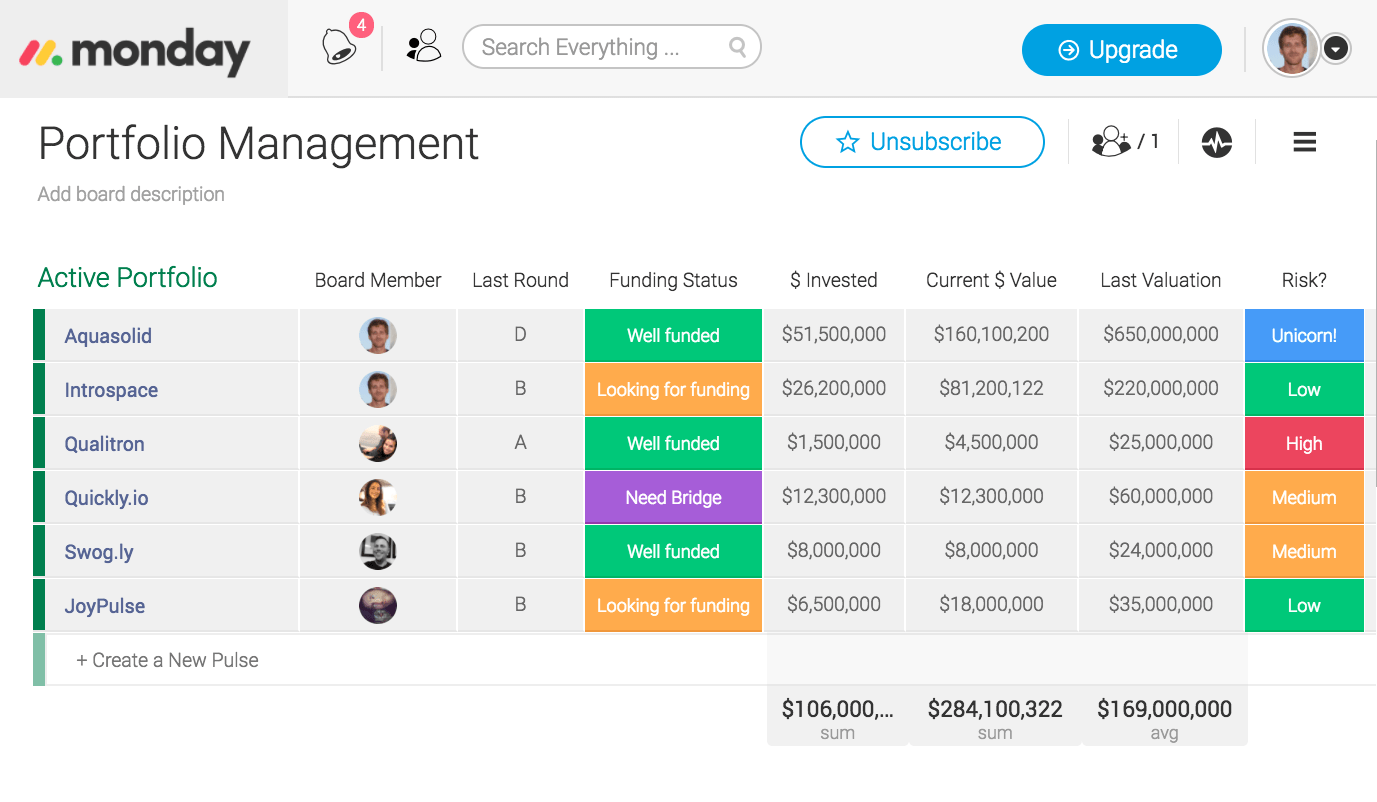
Task: Click Aquasolid's board member avatar
Action: coord(378,335)
